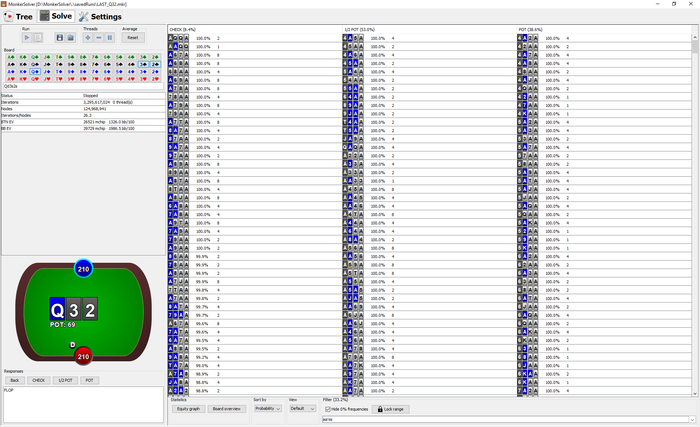The width and height of the screenshot is (700, 427).
Task: Select the Iterations status row
Action: 83,102
